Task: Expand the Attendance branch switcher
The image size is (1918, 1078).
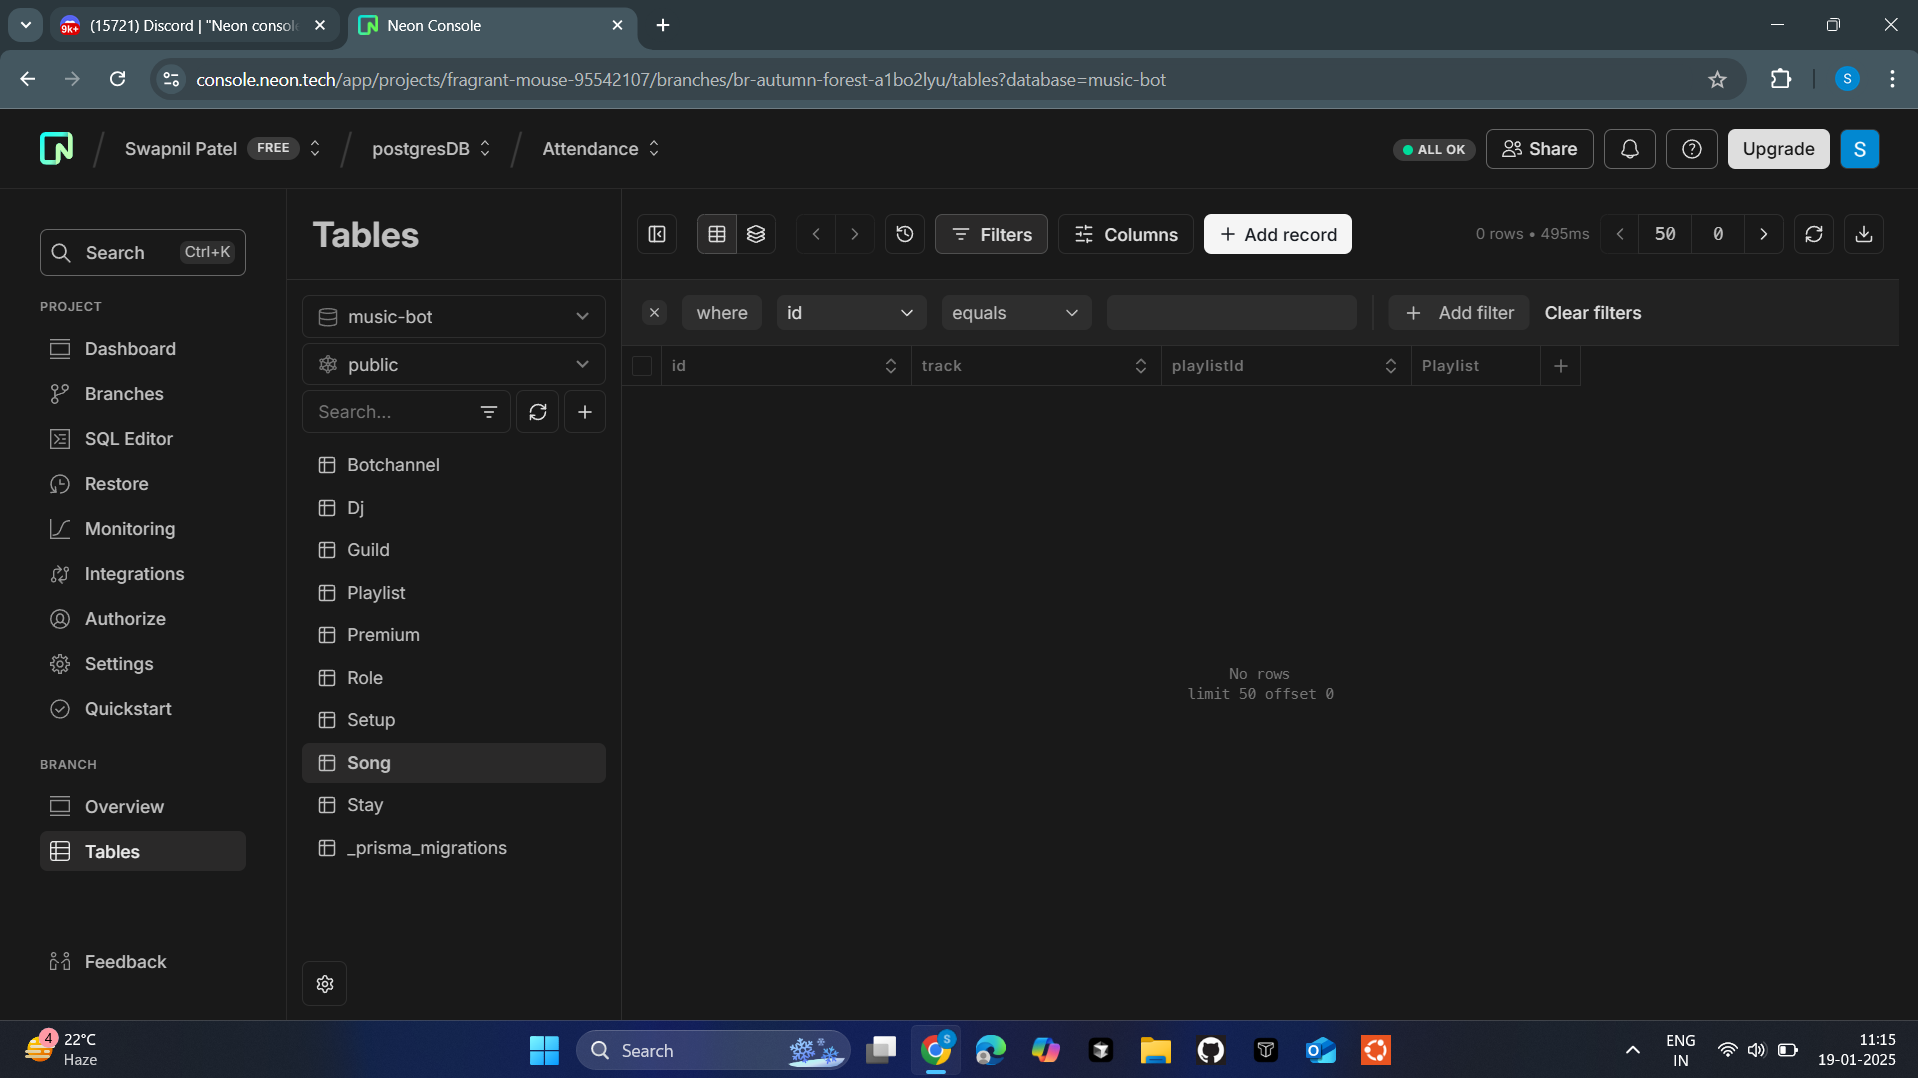Action: tap(654, 148)
